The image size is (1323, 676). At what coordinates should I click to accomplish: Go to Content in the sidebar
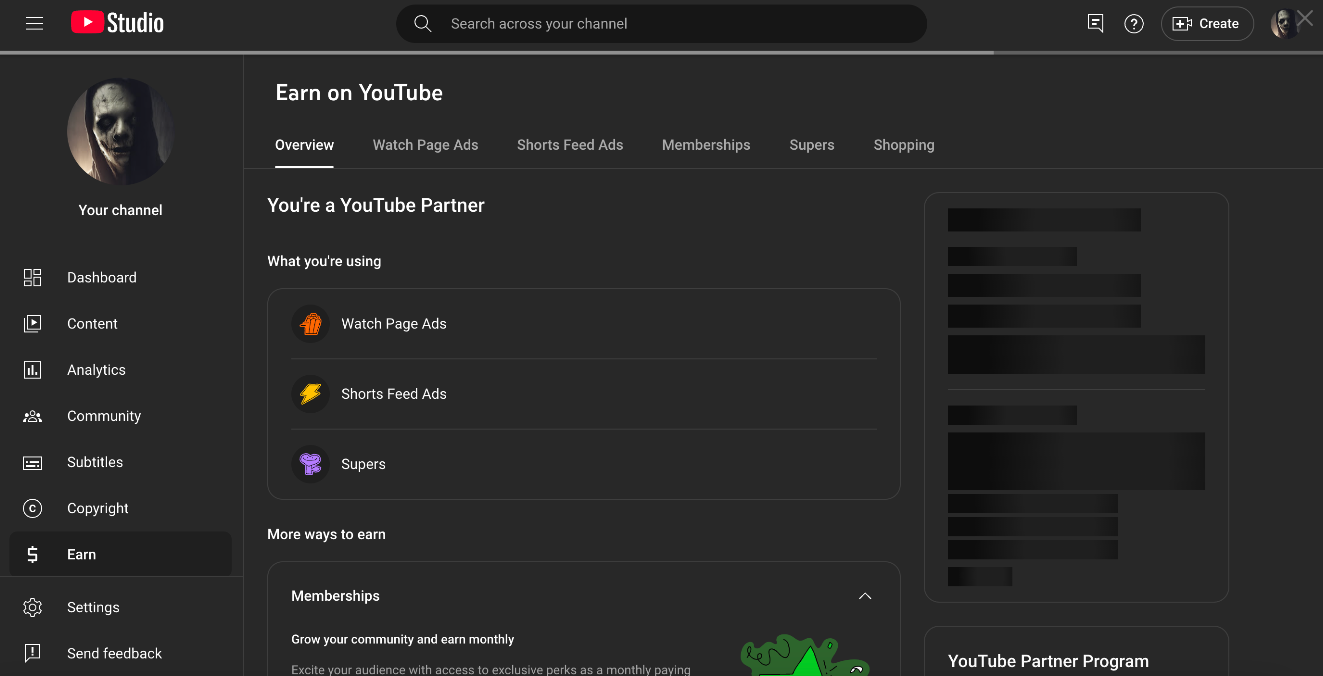click(x=121, y=324)
